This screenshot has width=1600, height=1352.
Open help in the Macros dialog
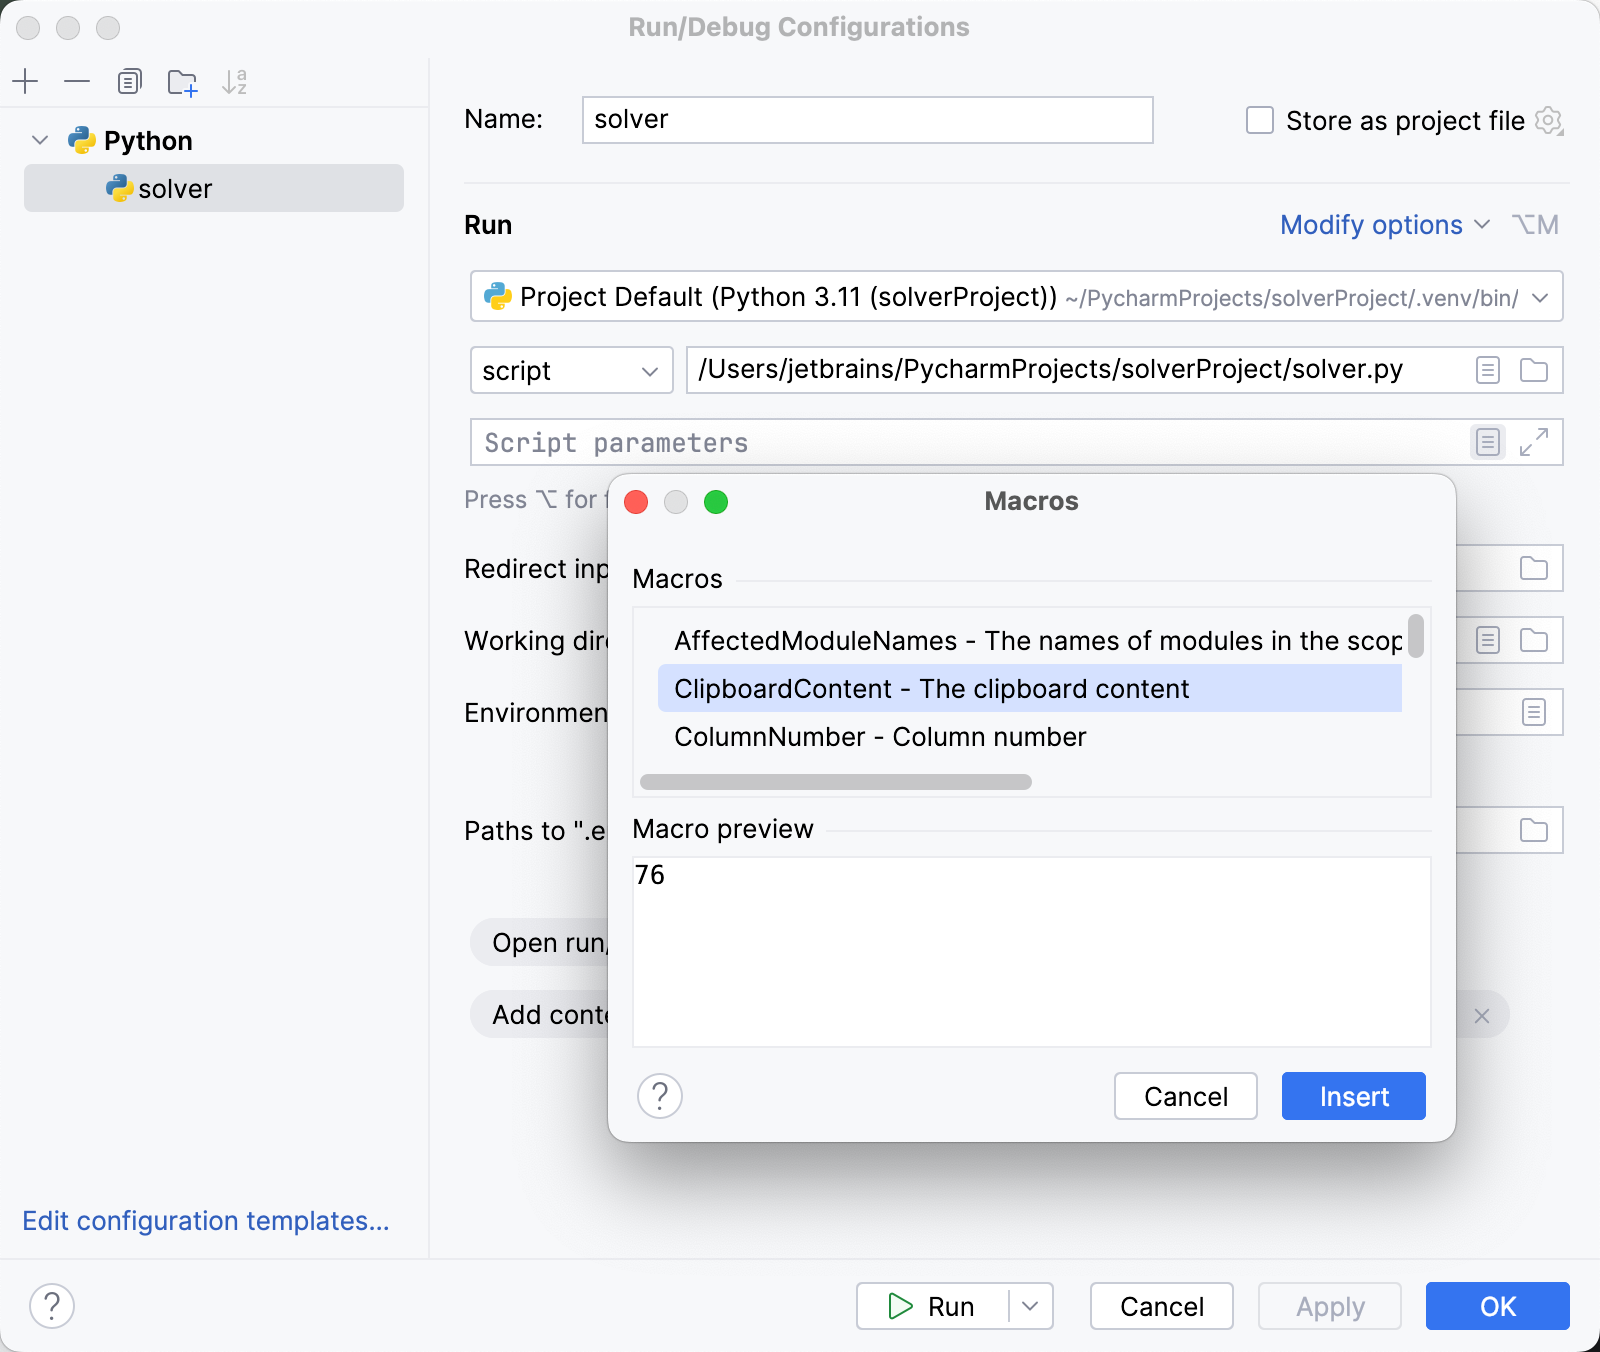660,1096
